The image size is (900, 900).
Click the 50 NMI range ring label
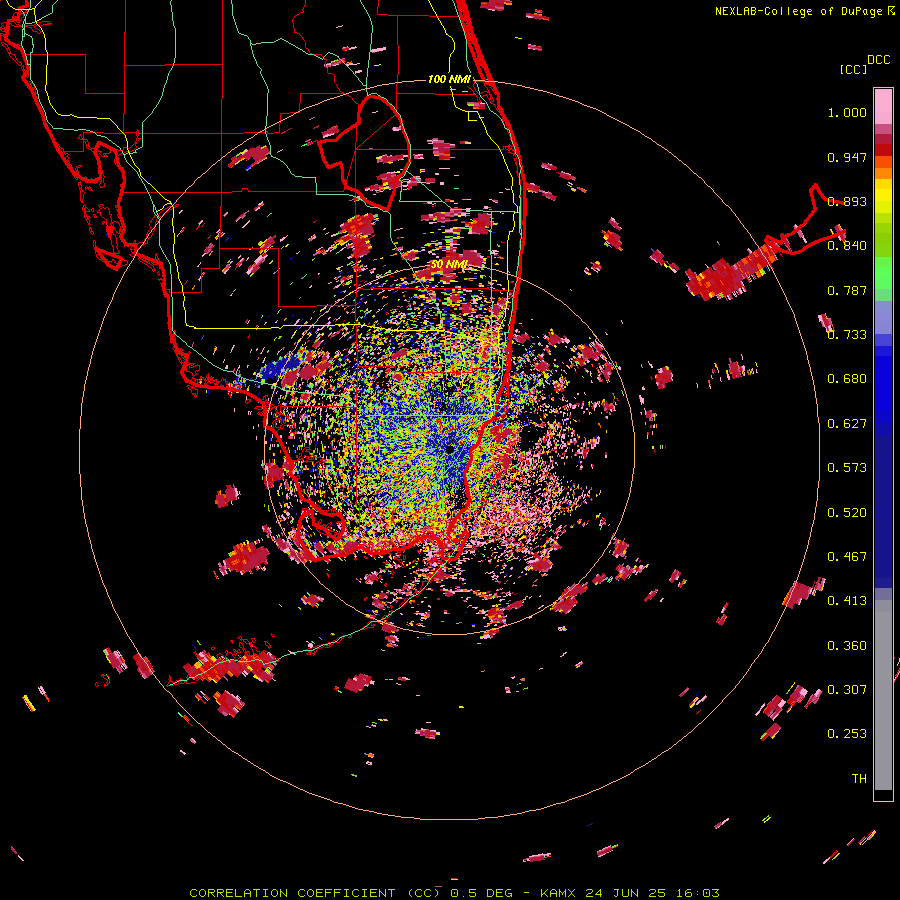click(449, 265)
